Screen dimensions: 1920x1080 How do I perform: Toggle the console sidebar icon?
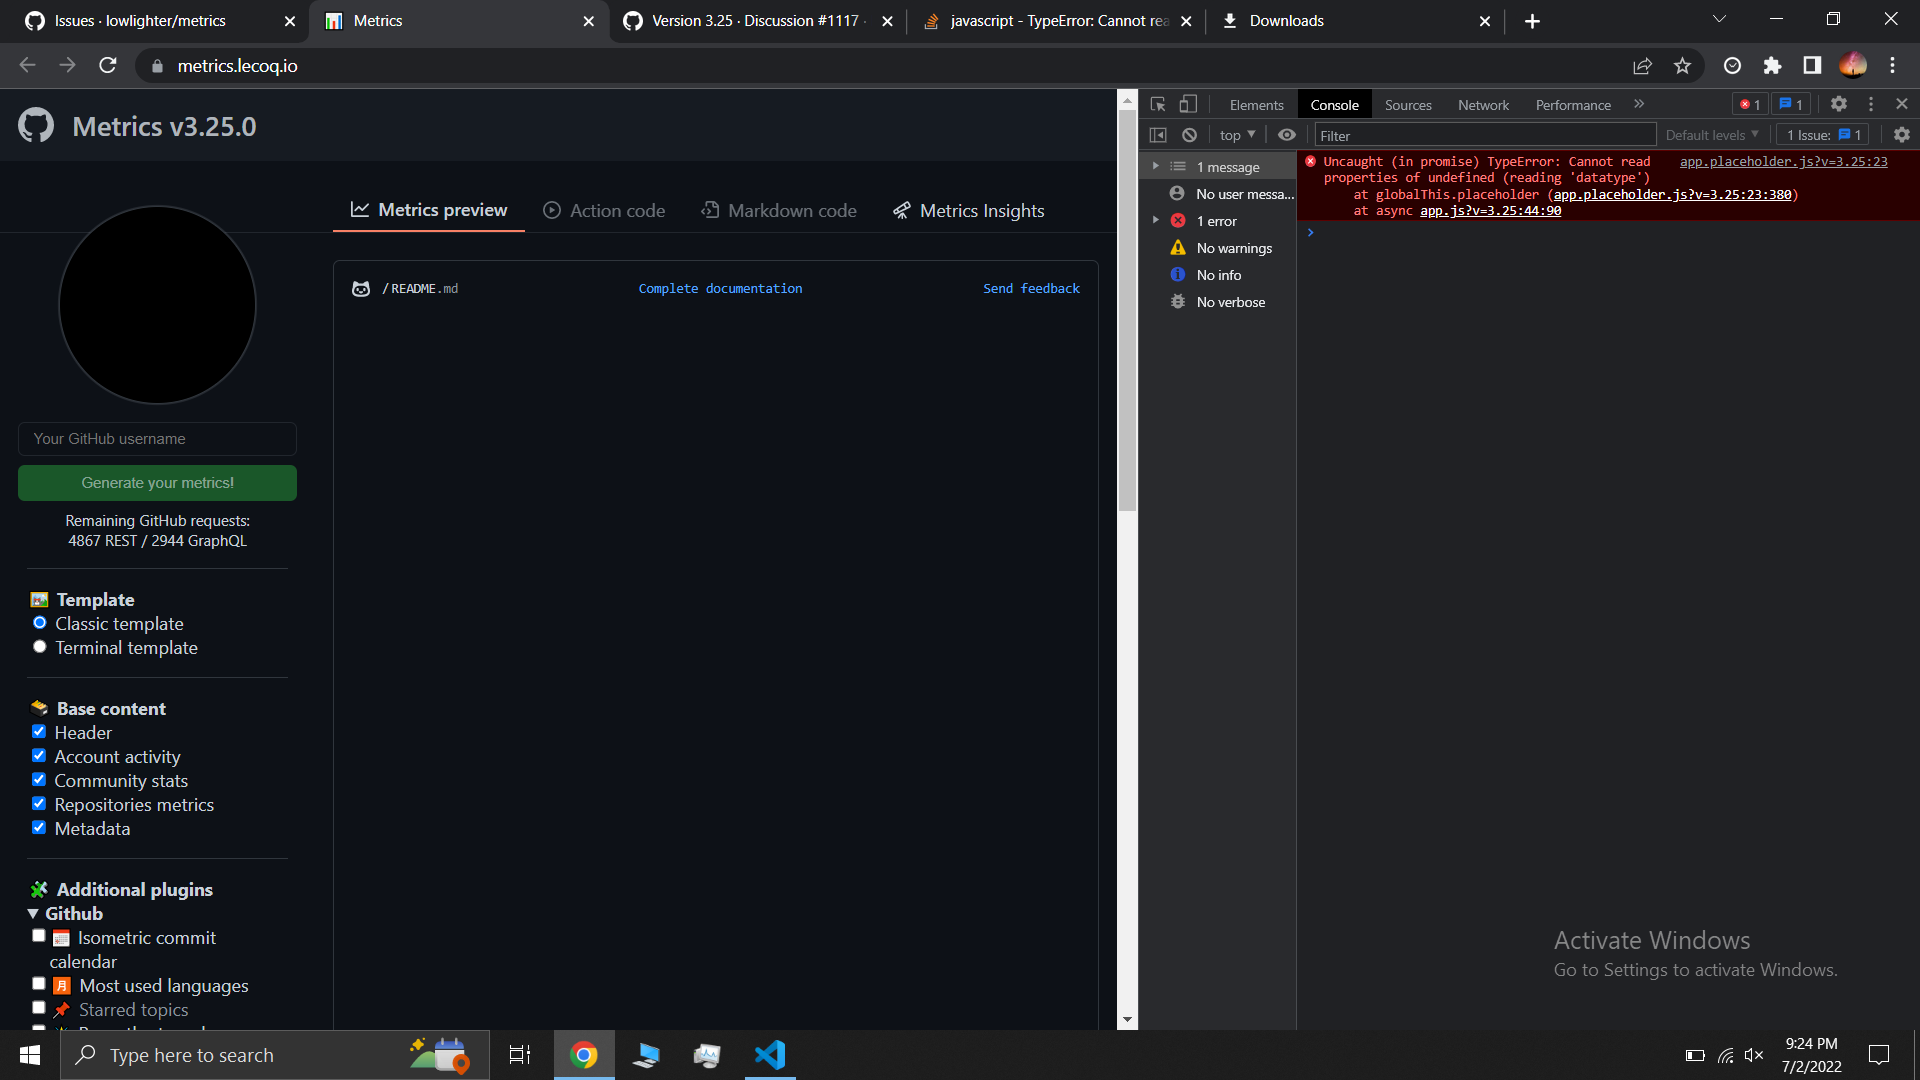pyautogui.click(x=1158, y=135)
